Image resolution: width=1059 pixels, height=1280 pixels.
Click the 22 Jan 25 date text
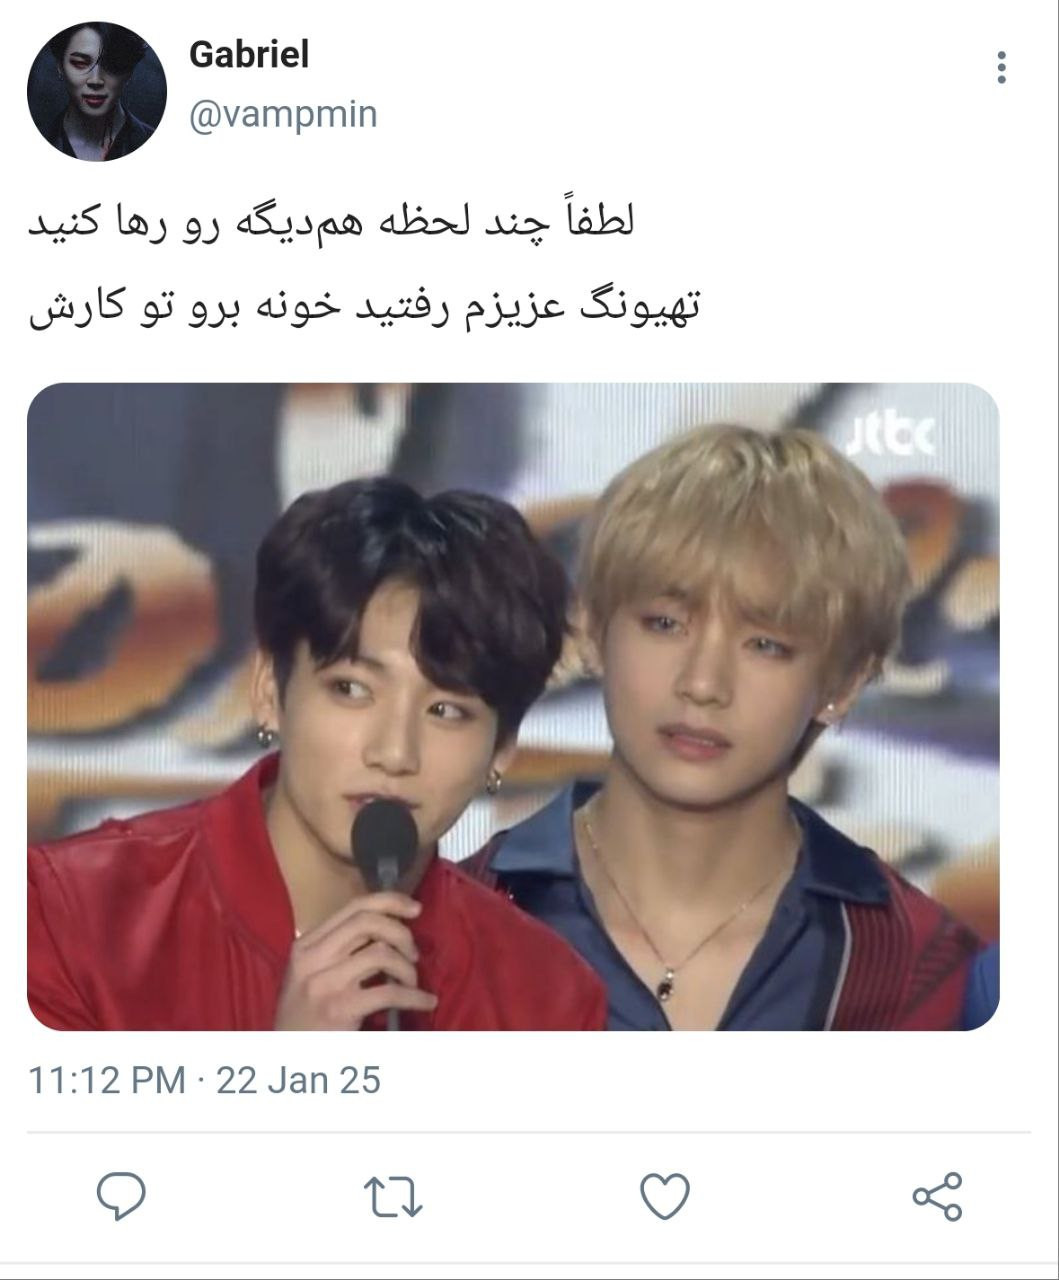coord(298,1080)
